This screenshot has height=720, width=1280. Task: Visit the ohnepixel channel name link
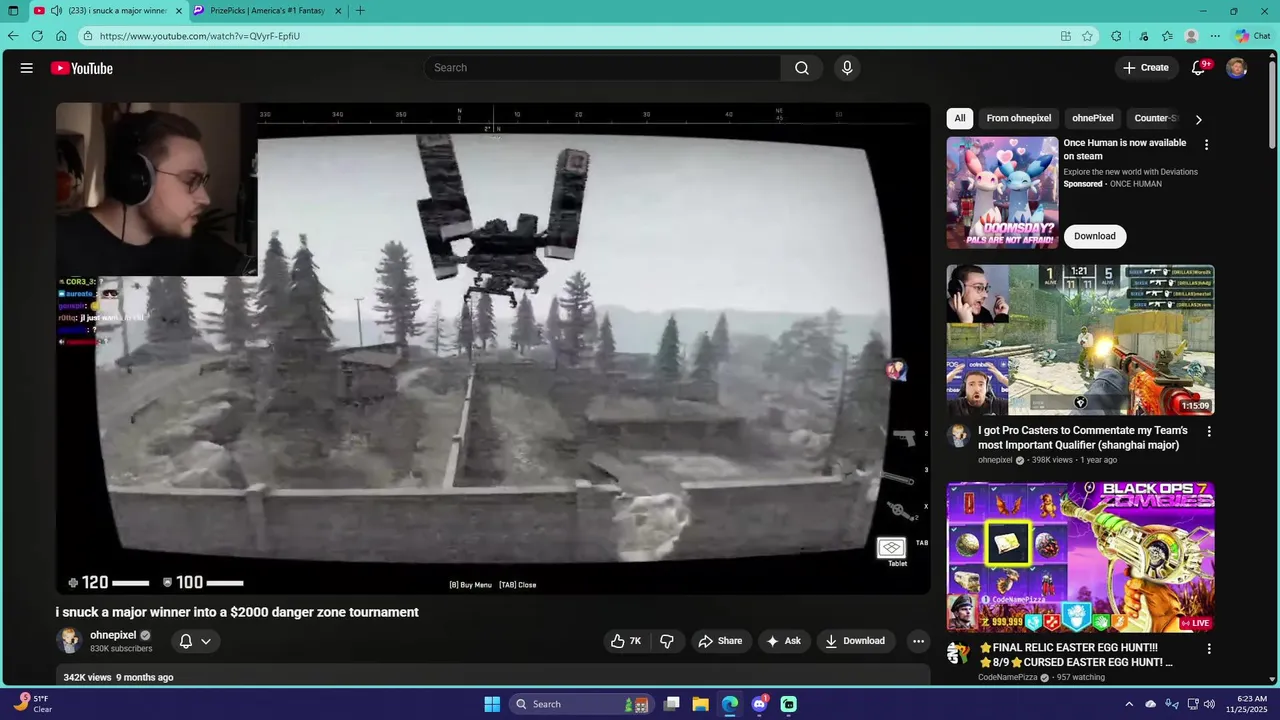click(x=113, y=635)
